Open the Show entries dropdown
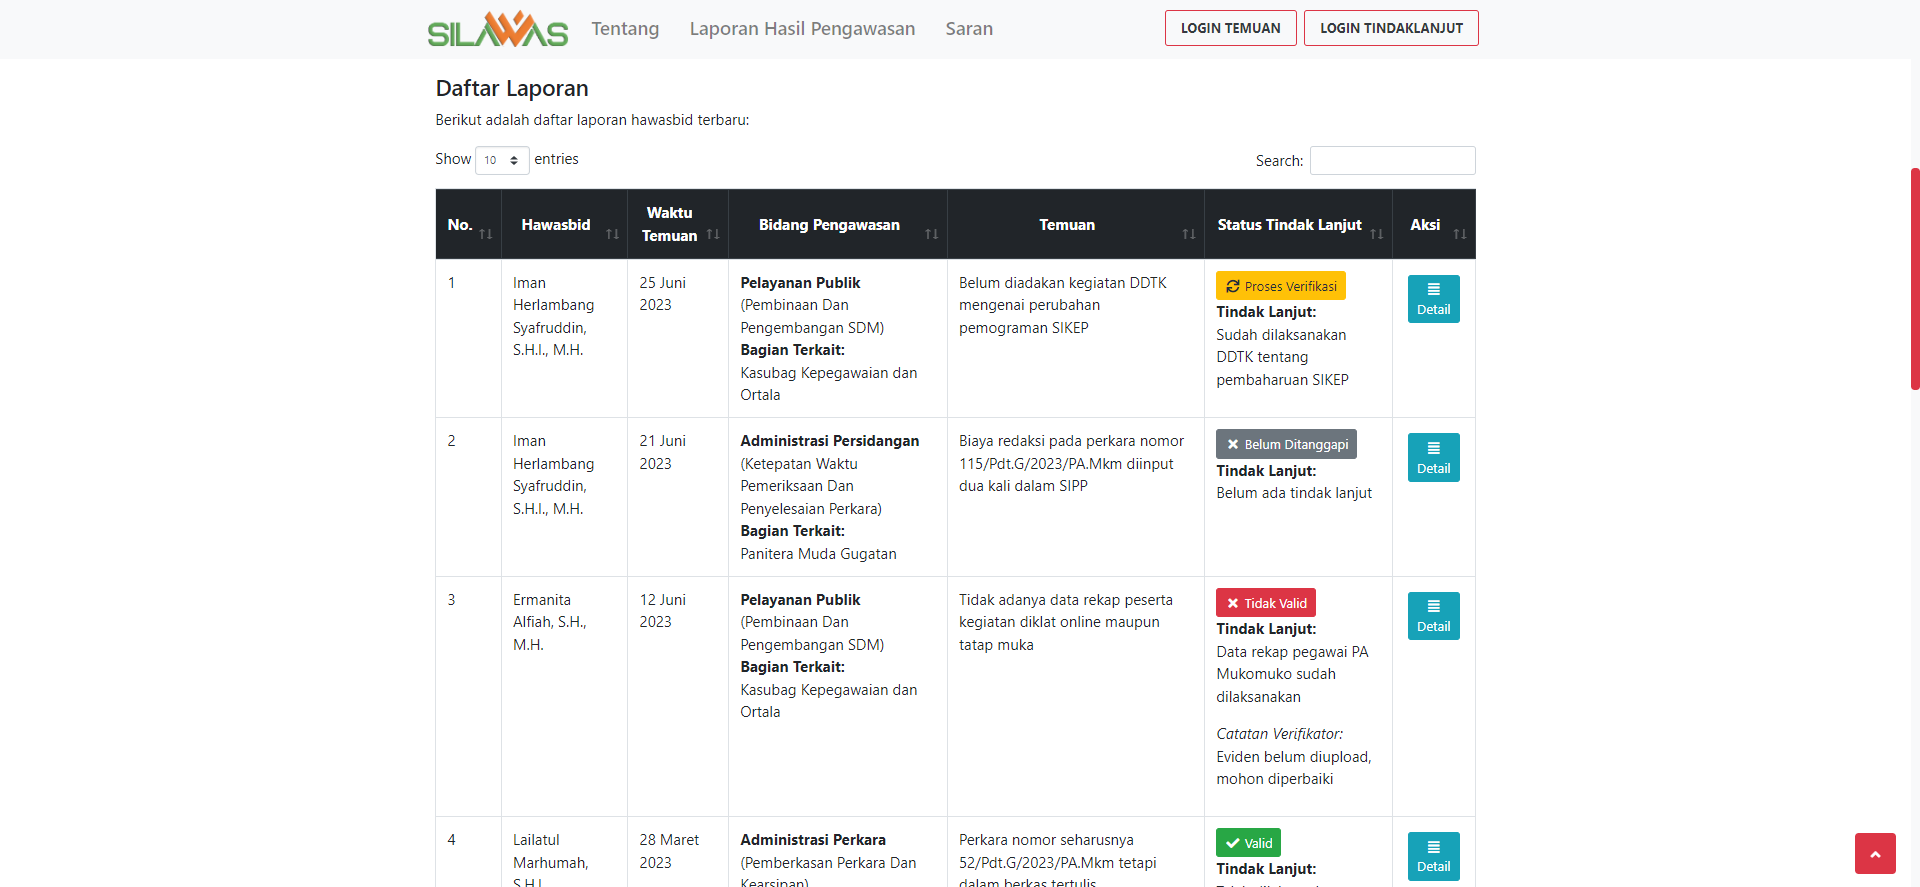Screen dimensions: 1920x887 (x=502, y=160)
